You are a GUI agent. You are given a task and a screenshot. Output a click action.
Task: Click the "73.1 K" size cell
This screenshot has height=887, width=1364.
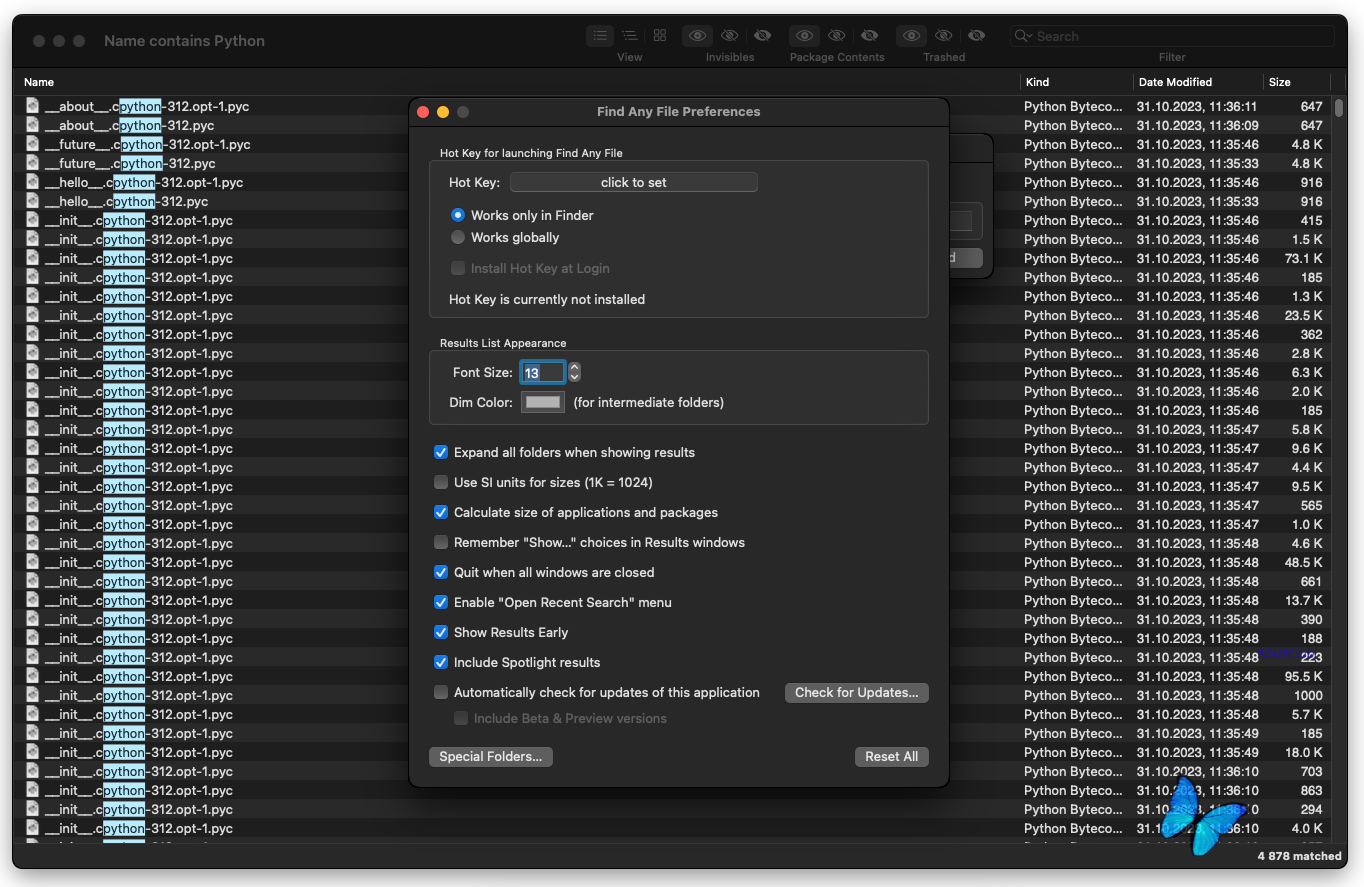pyautogui.click(x=1304, y=258)
